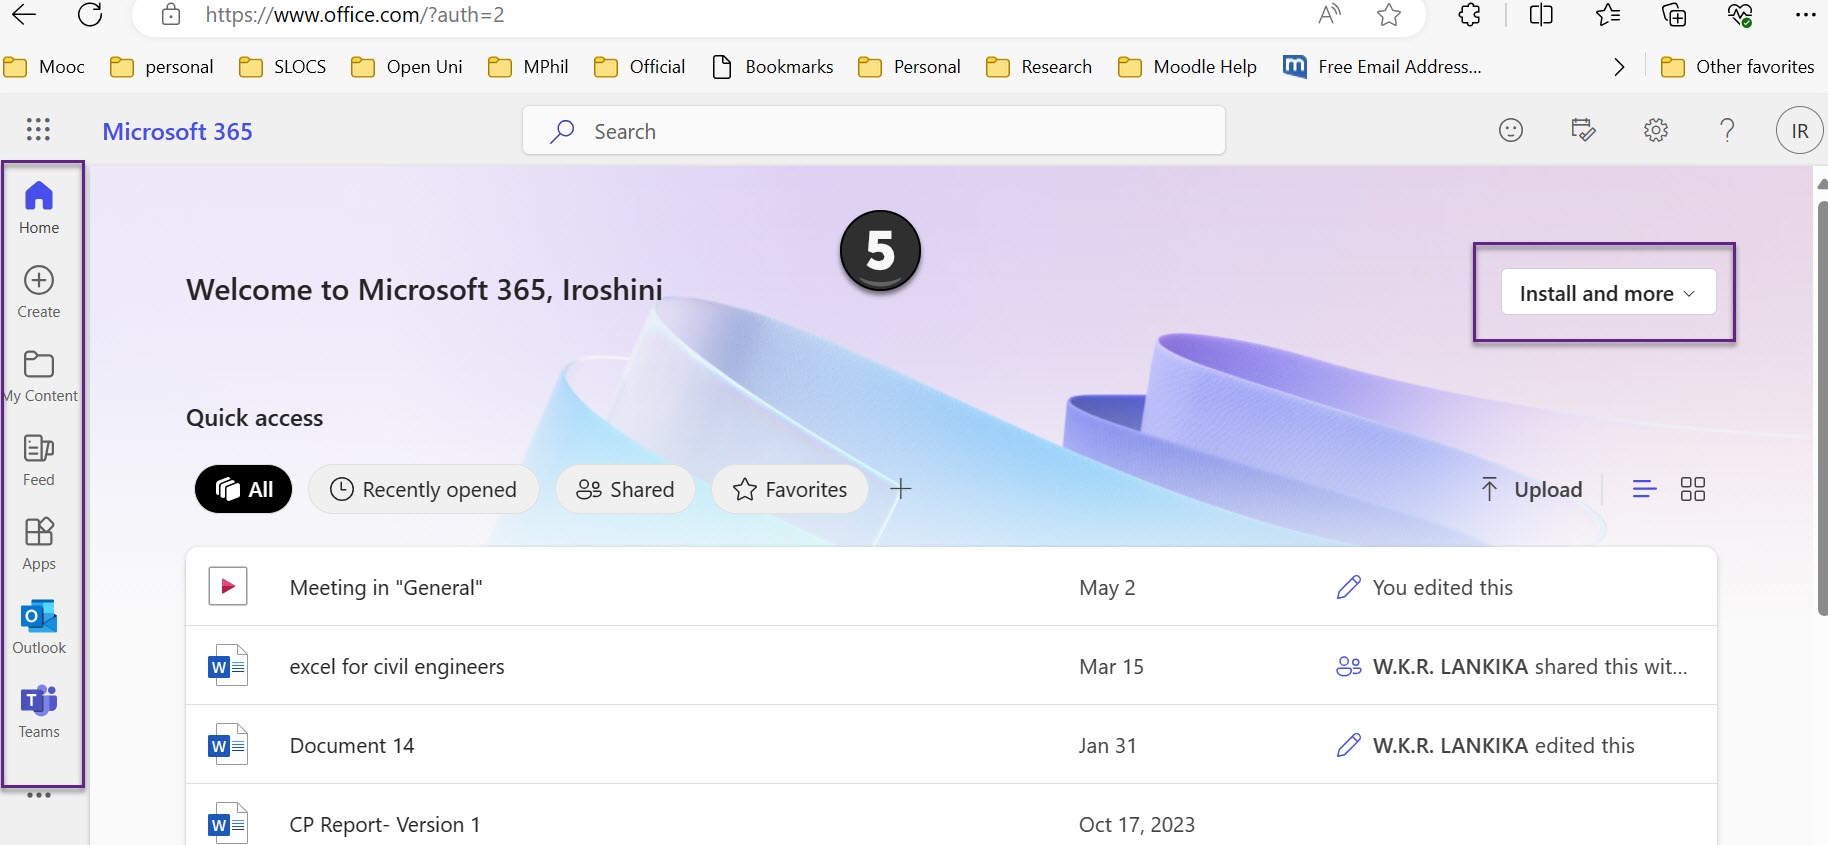View site information lock icon

click(171, 14)
